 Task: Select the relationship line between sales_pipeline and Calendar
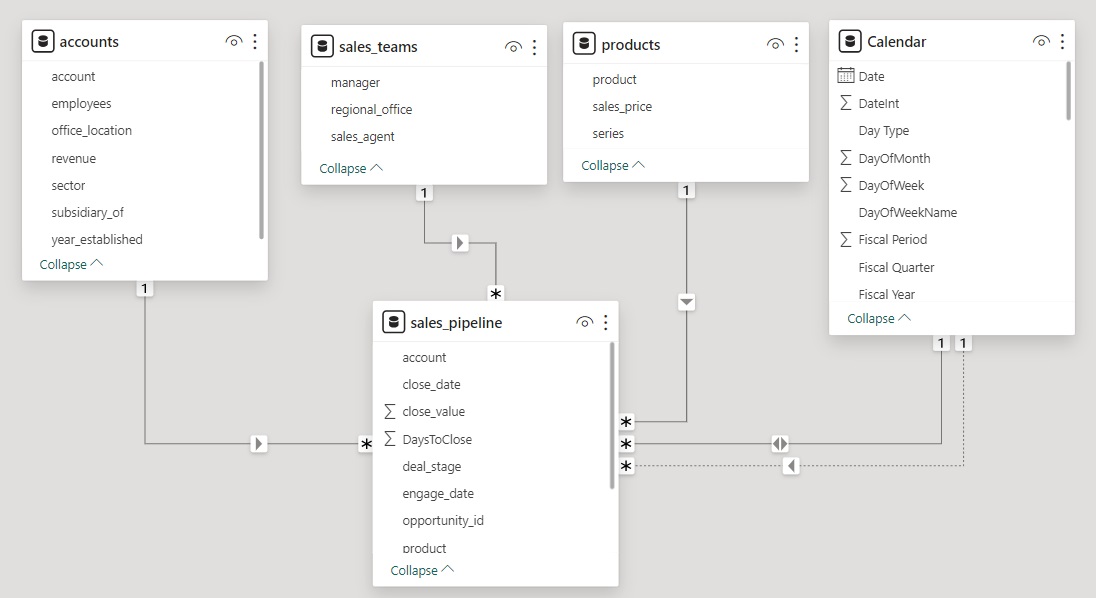779,443
